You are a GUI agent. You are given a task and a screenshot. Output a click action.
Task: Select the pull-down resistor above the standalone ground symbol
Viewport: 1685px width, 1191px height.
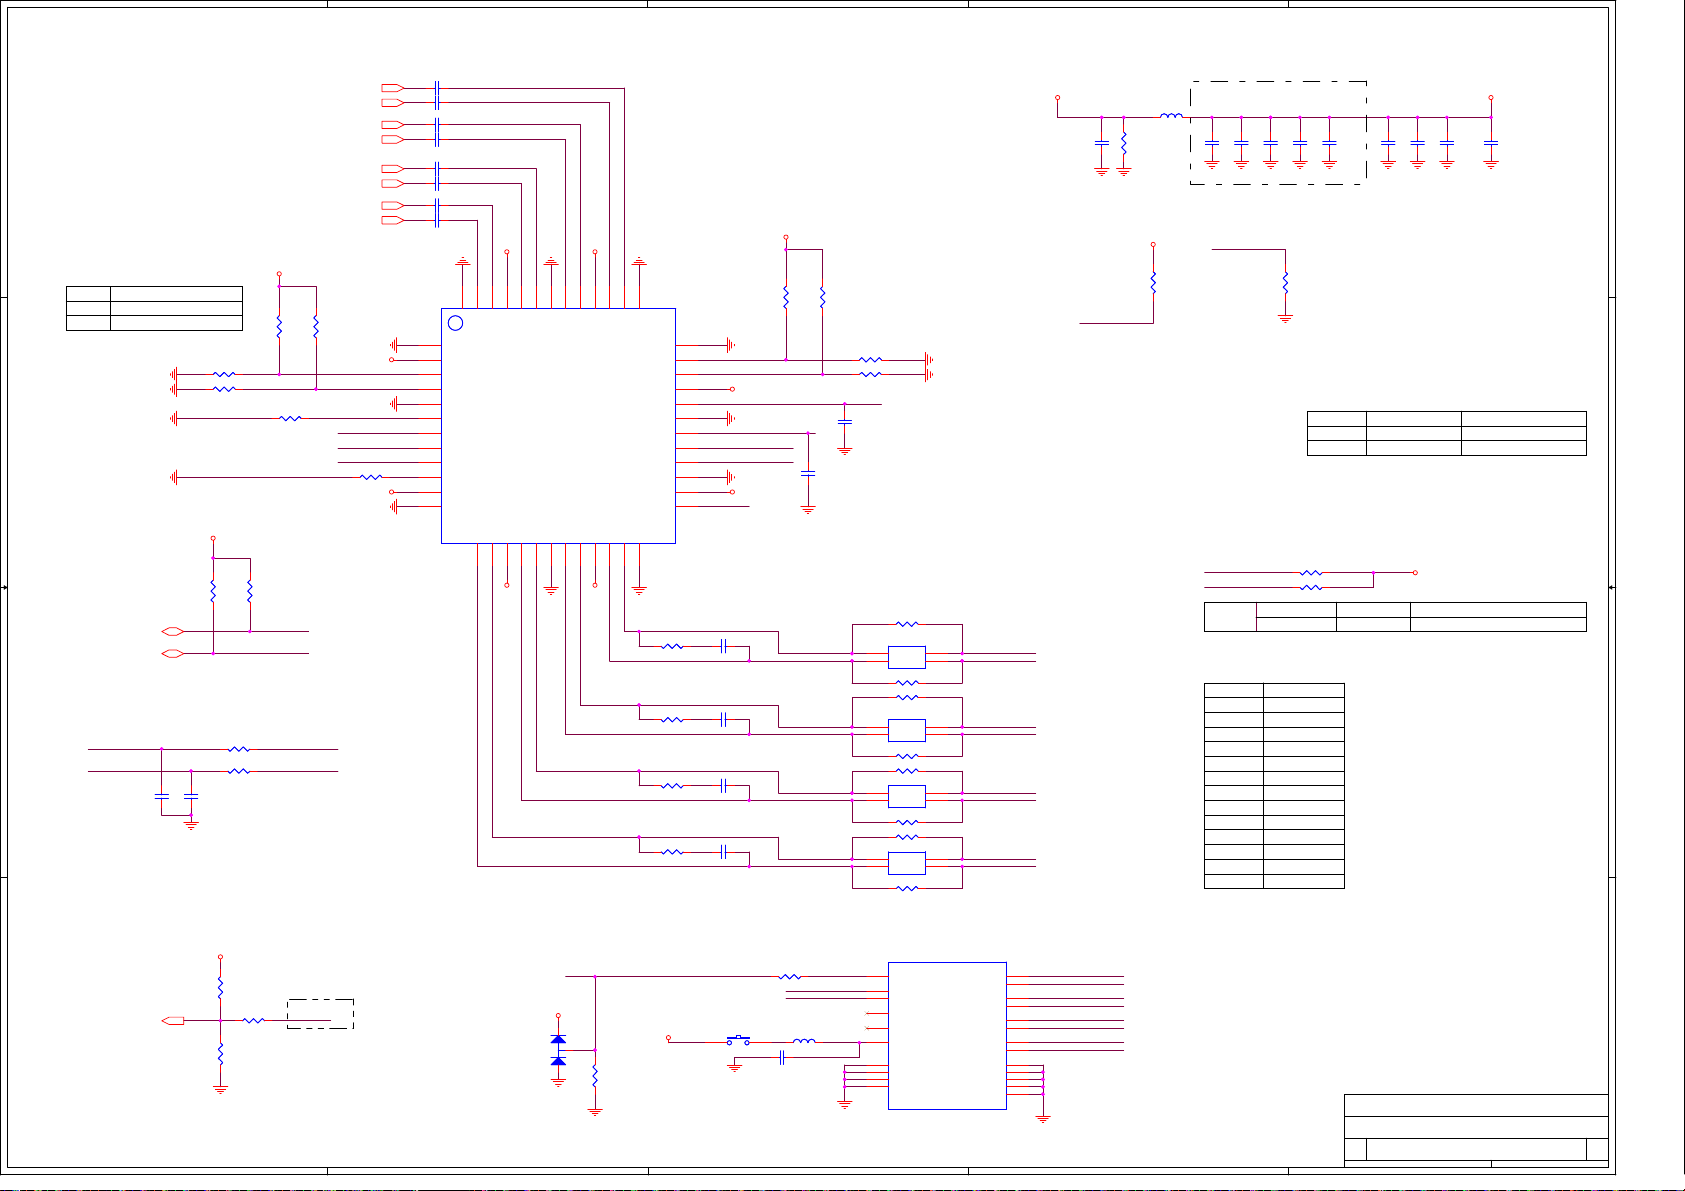(1285, 283)
